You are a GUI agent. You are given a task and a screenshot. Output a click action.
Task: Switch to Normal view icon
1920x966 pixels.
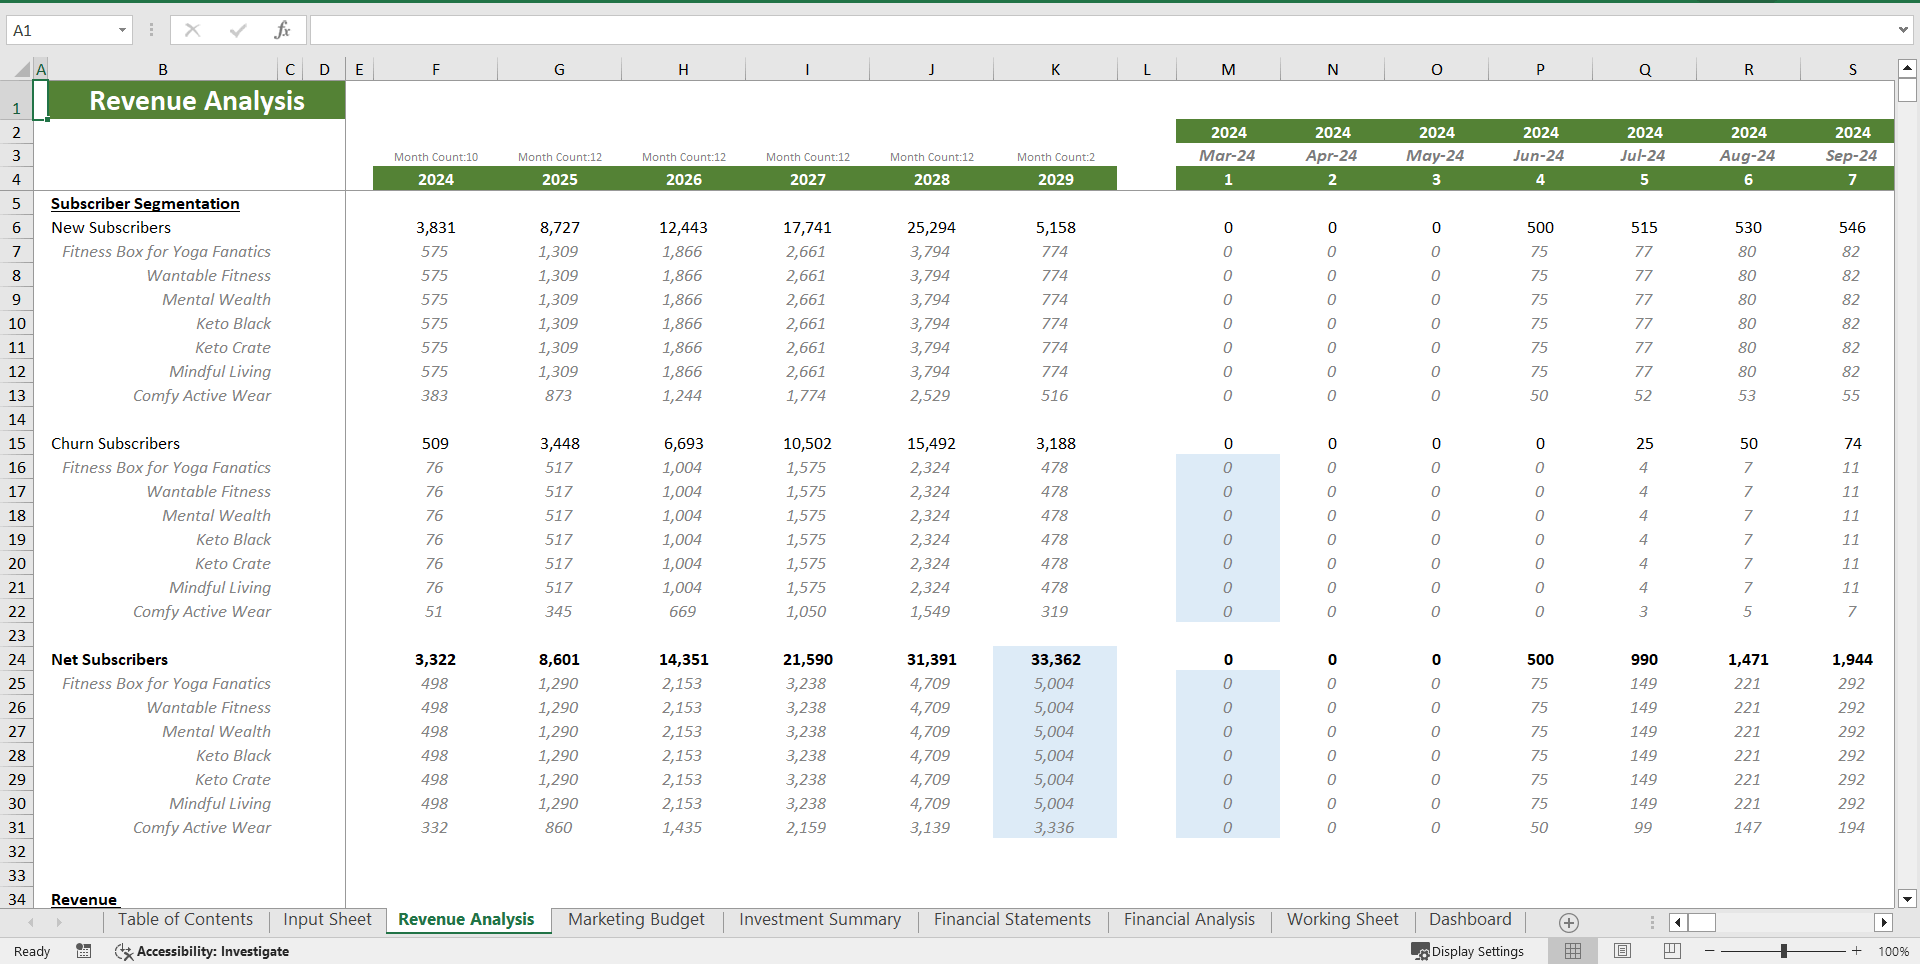1573,951
